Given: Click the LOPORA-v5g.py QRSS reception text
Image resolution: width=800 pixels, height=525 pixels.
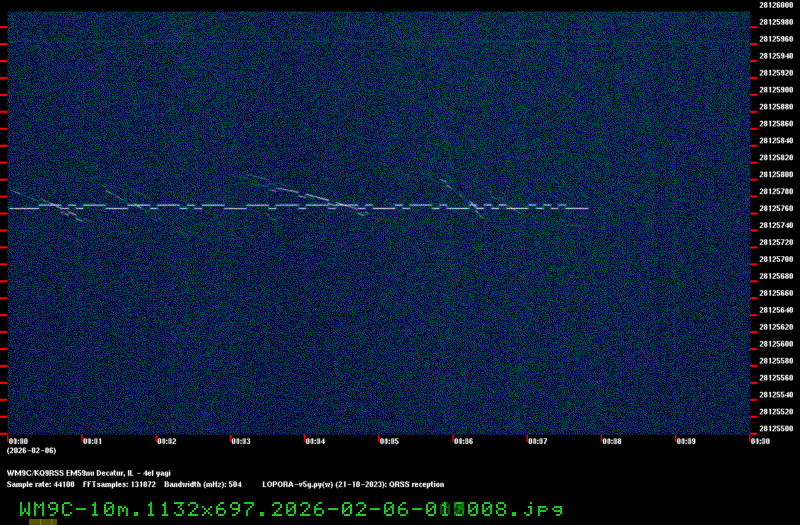Looking at the screenshot, I should click(353, 485).
